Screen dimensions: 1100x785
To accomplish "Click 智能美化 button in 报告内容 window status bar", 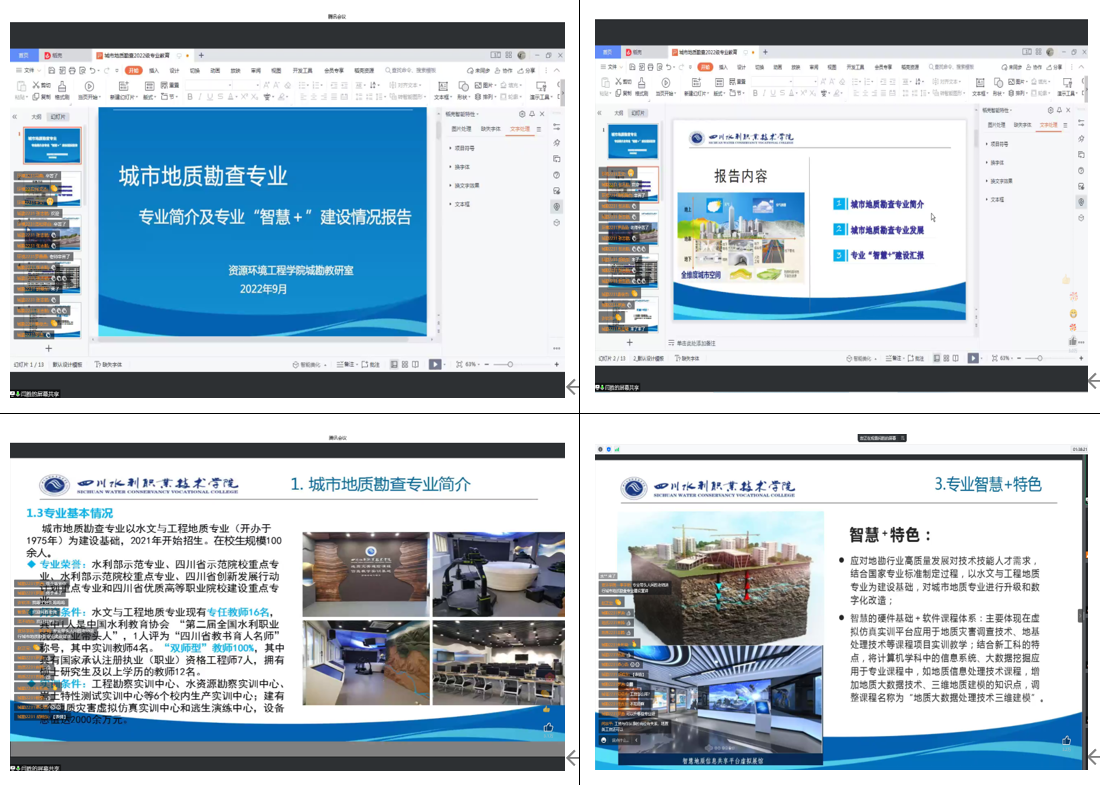I will 861,358.
